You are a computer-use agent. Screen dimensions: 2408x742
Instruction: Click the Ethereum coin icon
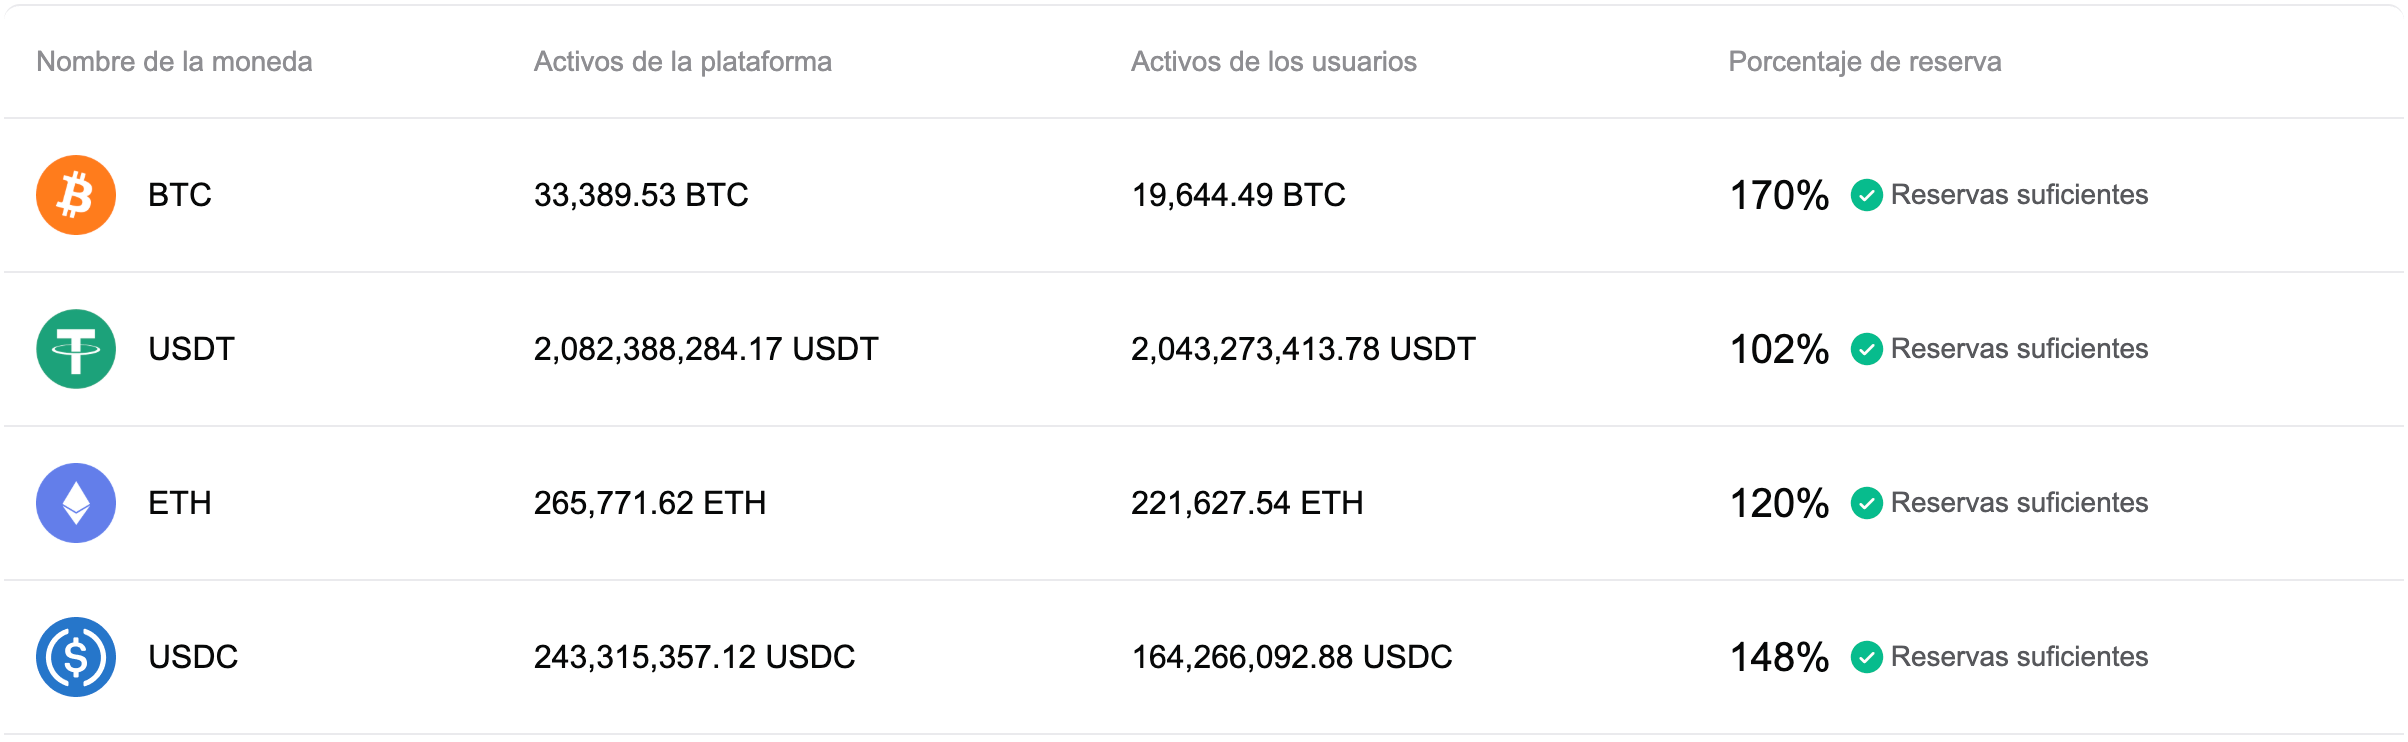pyautogui.click(x=76, y=503)
